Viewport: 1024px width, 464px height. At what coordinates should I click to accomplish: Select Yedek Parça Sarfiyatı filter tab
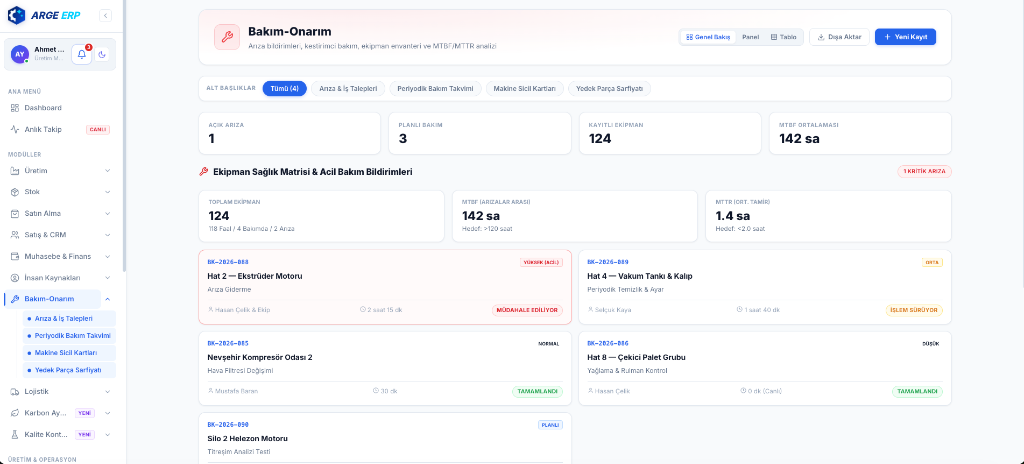coord(609,89)
